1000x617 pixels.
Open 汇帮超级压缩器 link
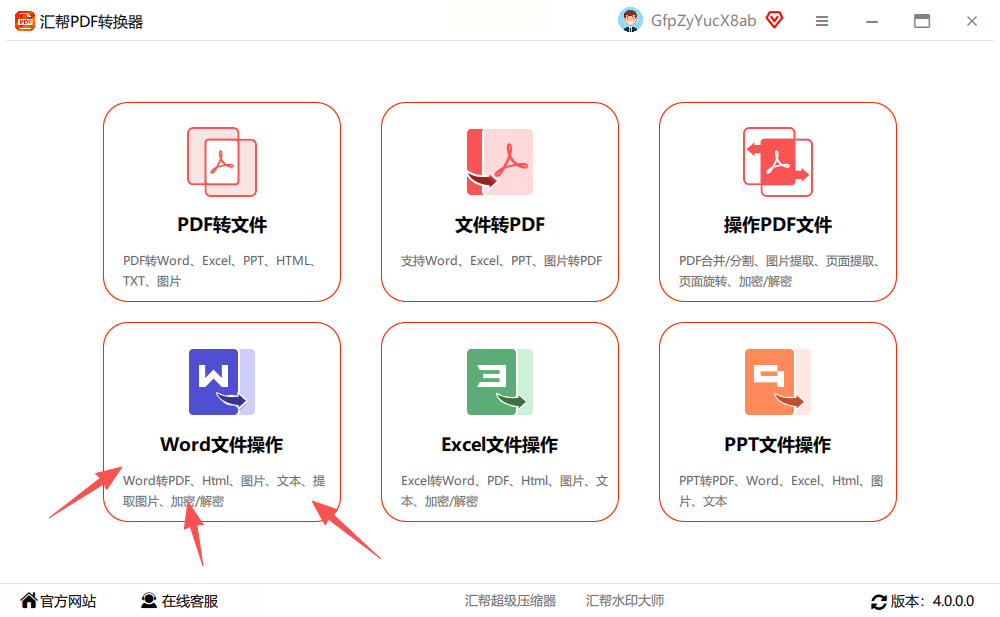coord(510,601)
